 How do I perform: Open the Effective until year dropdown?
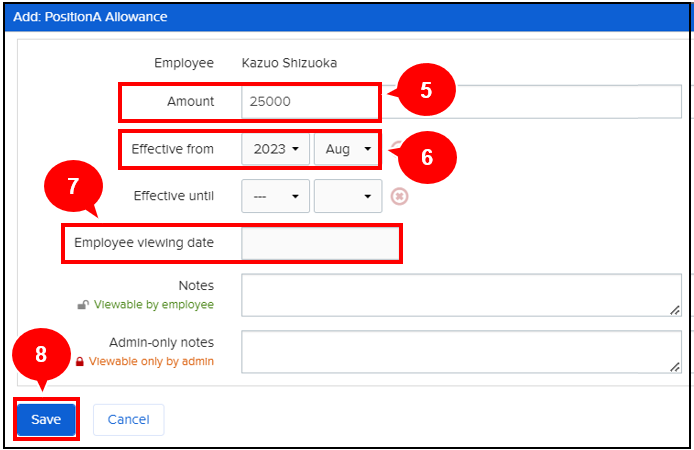click(275, 196)
